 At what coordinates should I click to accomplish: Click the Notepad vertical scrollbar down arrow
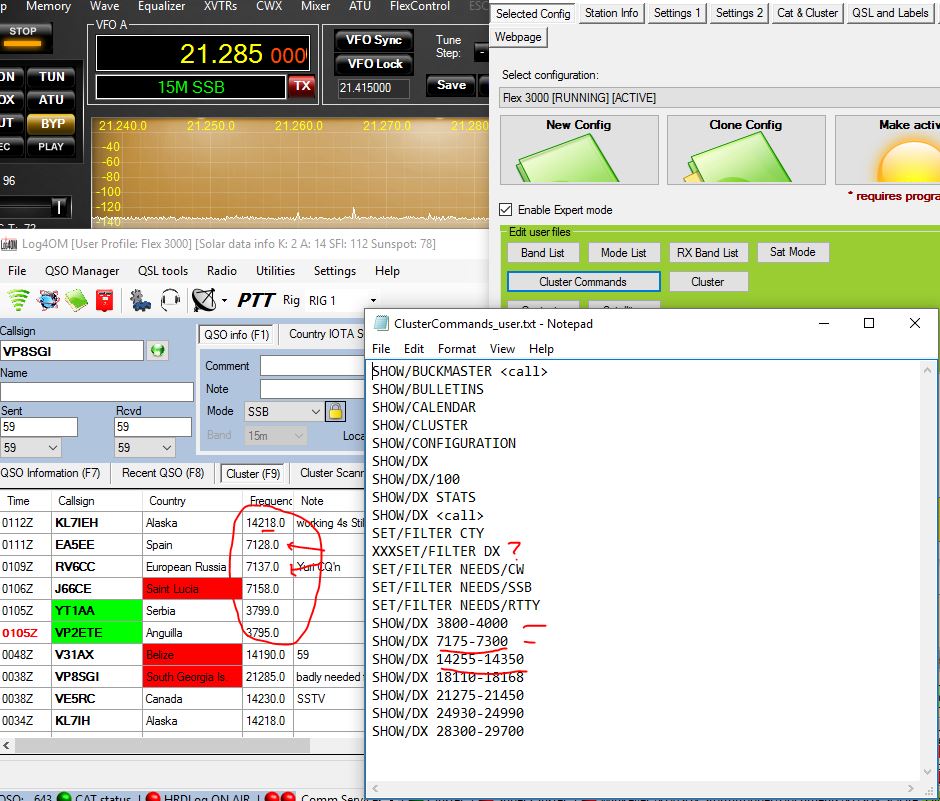tap(927, 771)
